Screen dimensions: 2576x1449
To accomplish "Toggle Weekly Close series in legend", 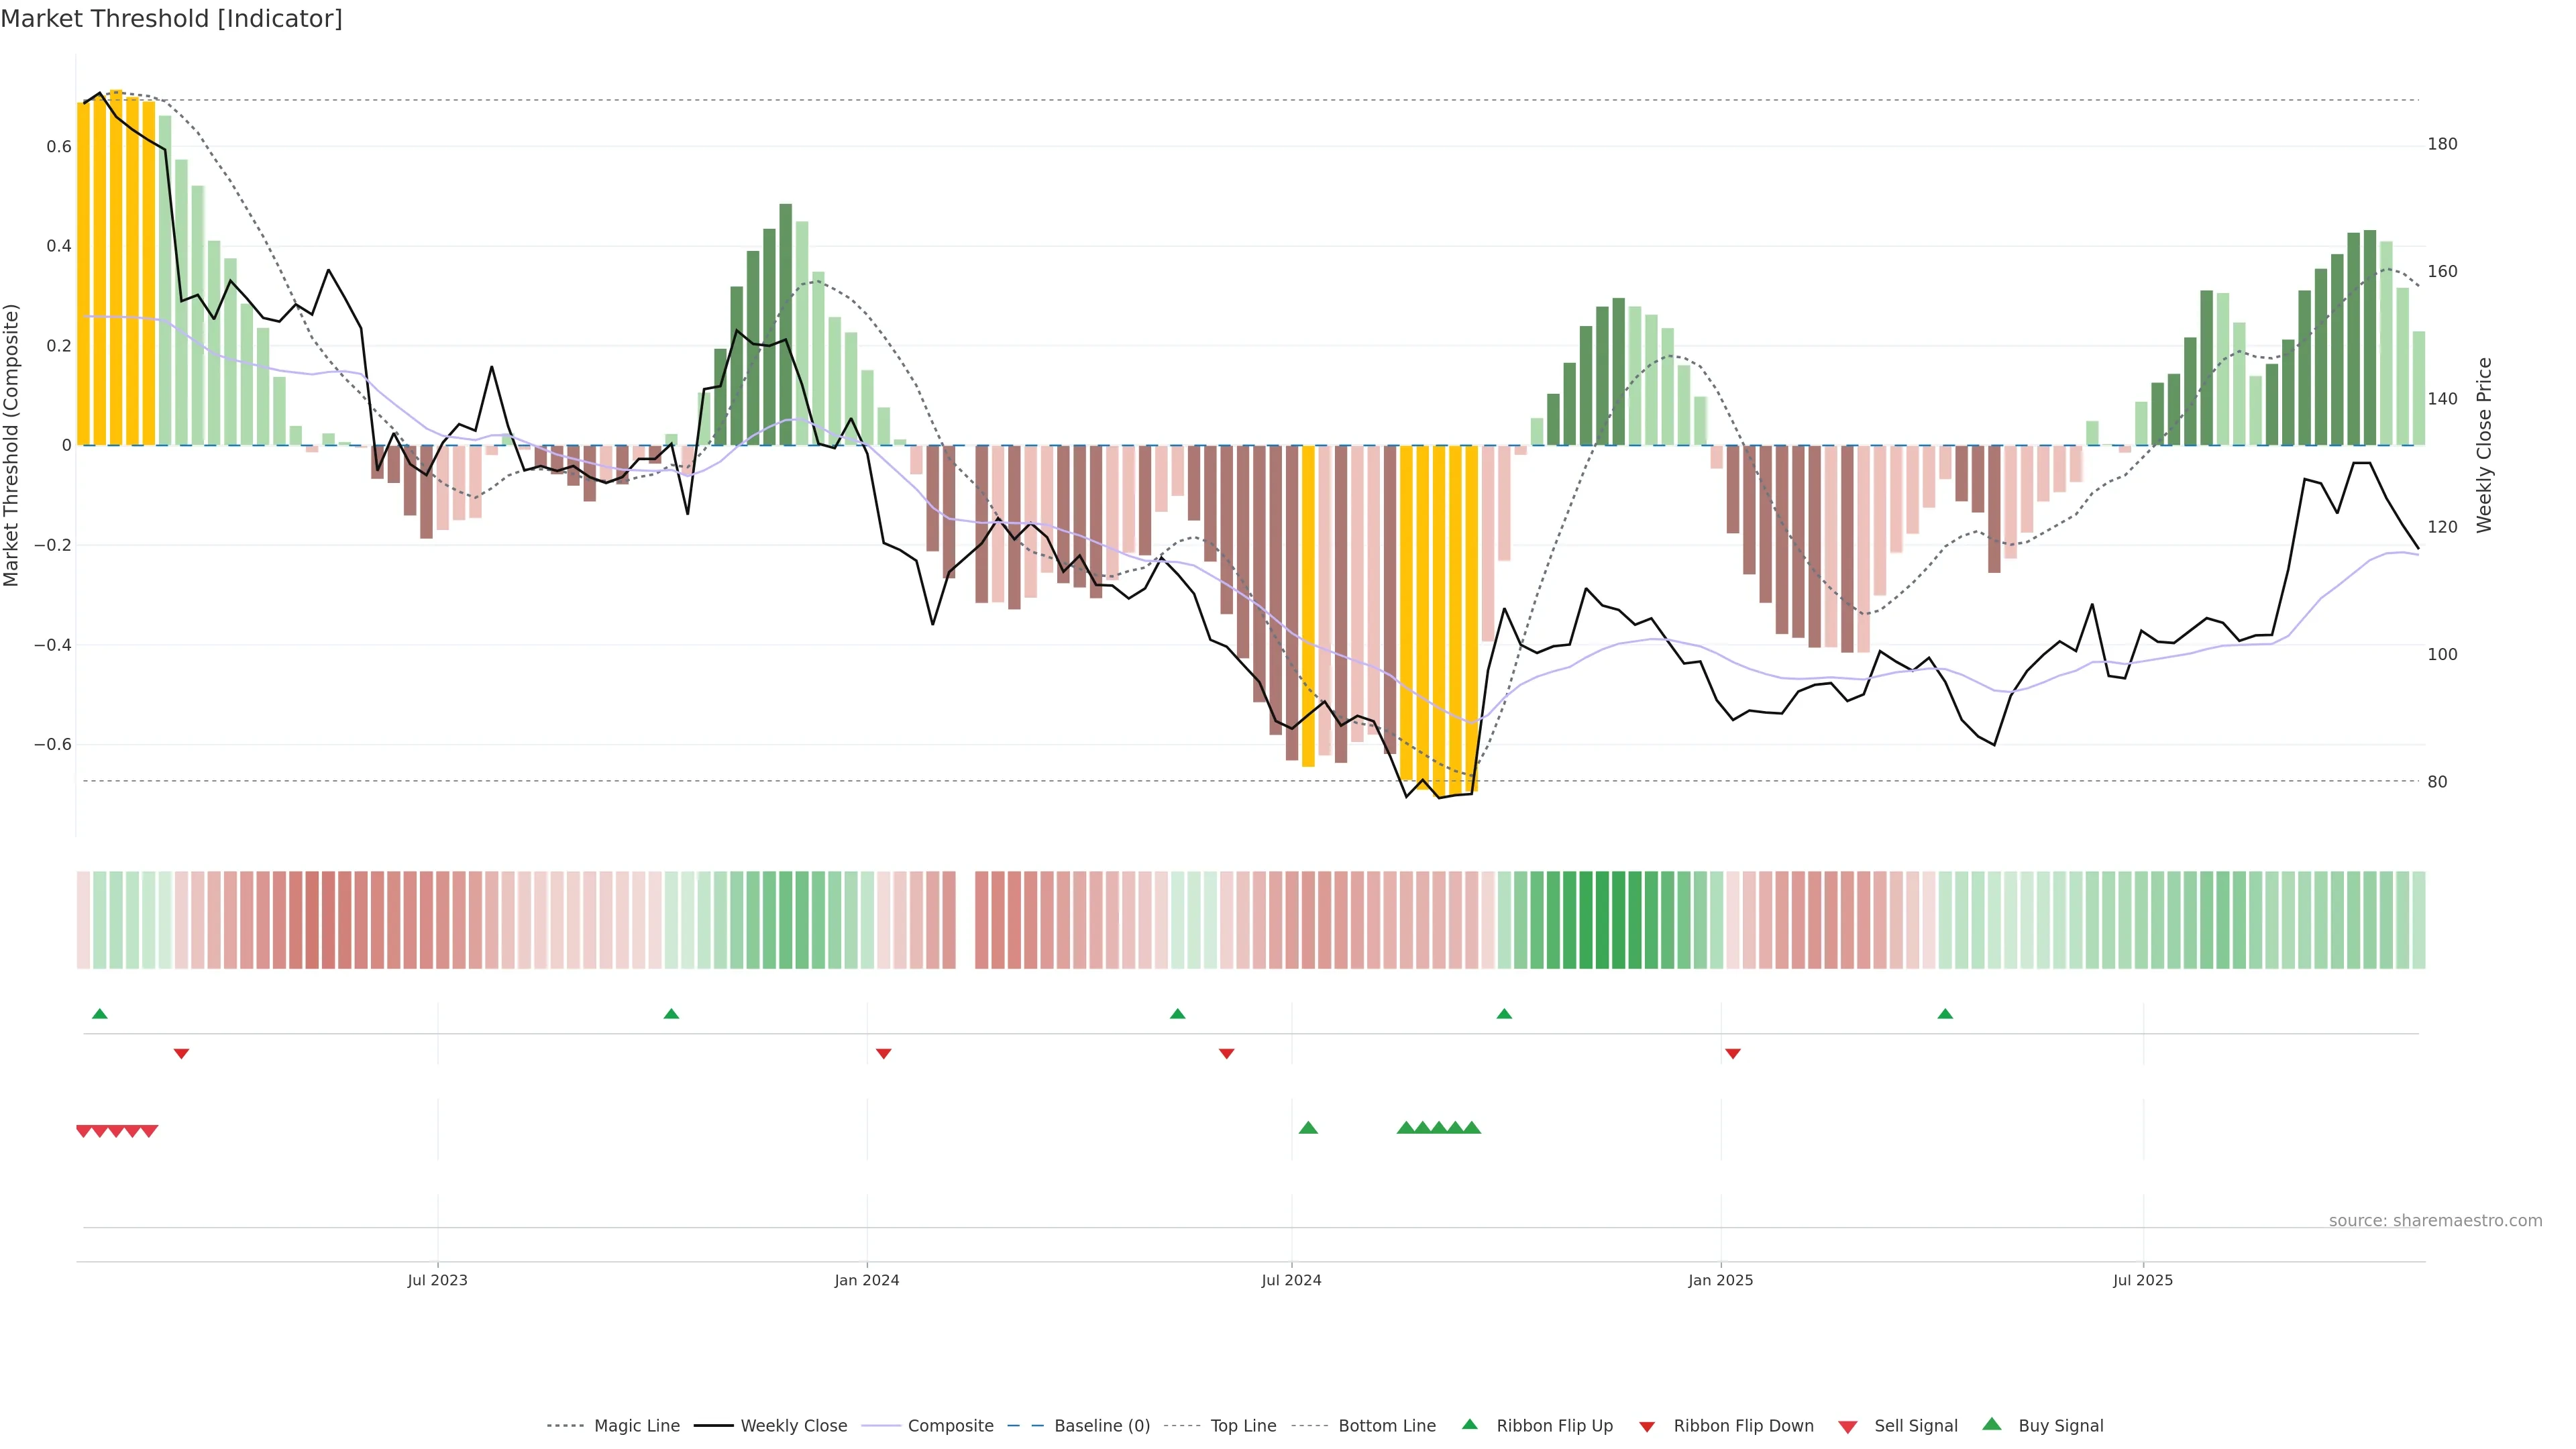I will point(793,1426).
